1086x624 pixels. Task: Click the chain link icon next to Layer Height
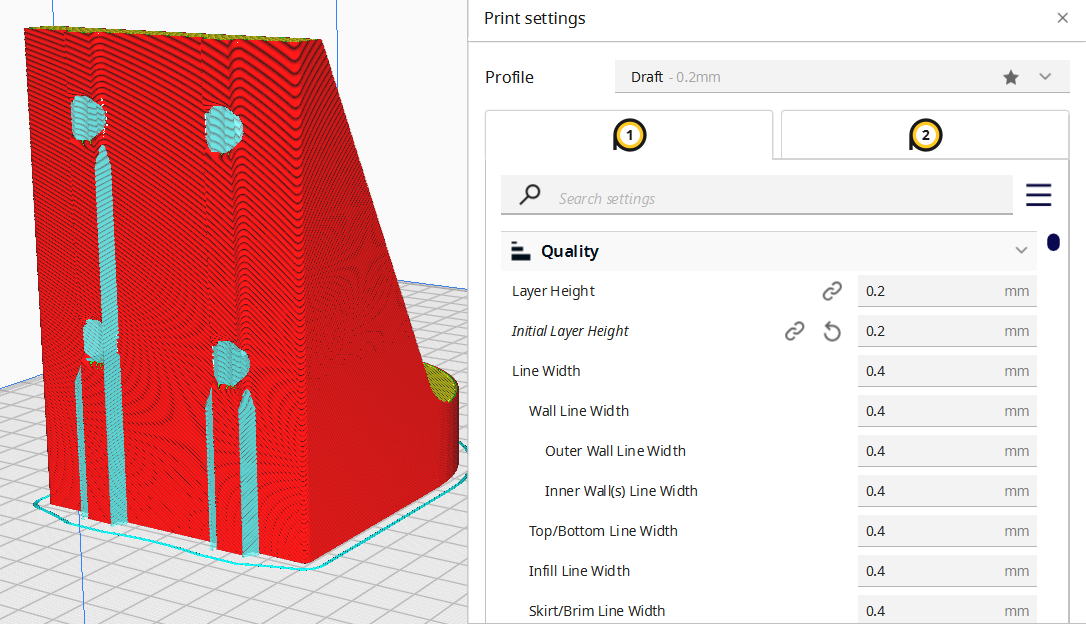click(x=832, y=291)
